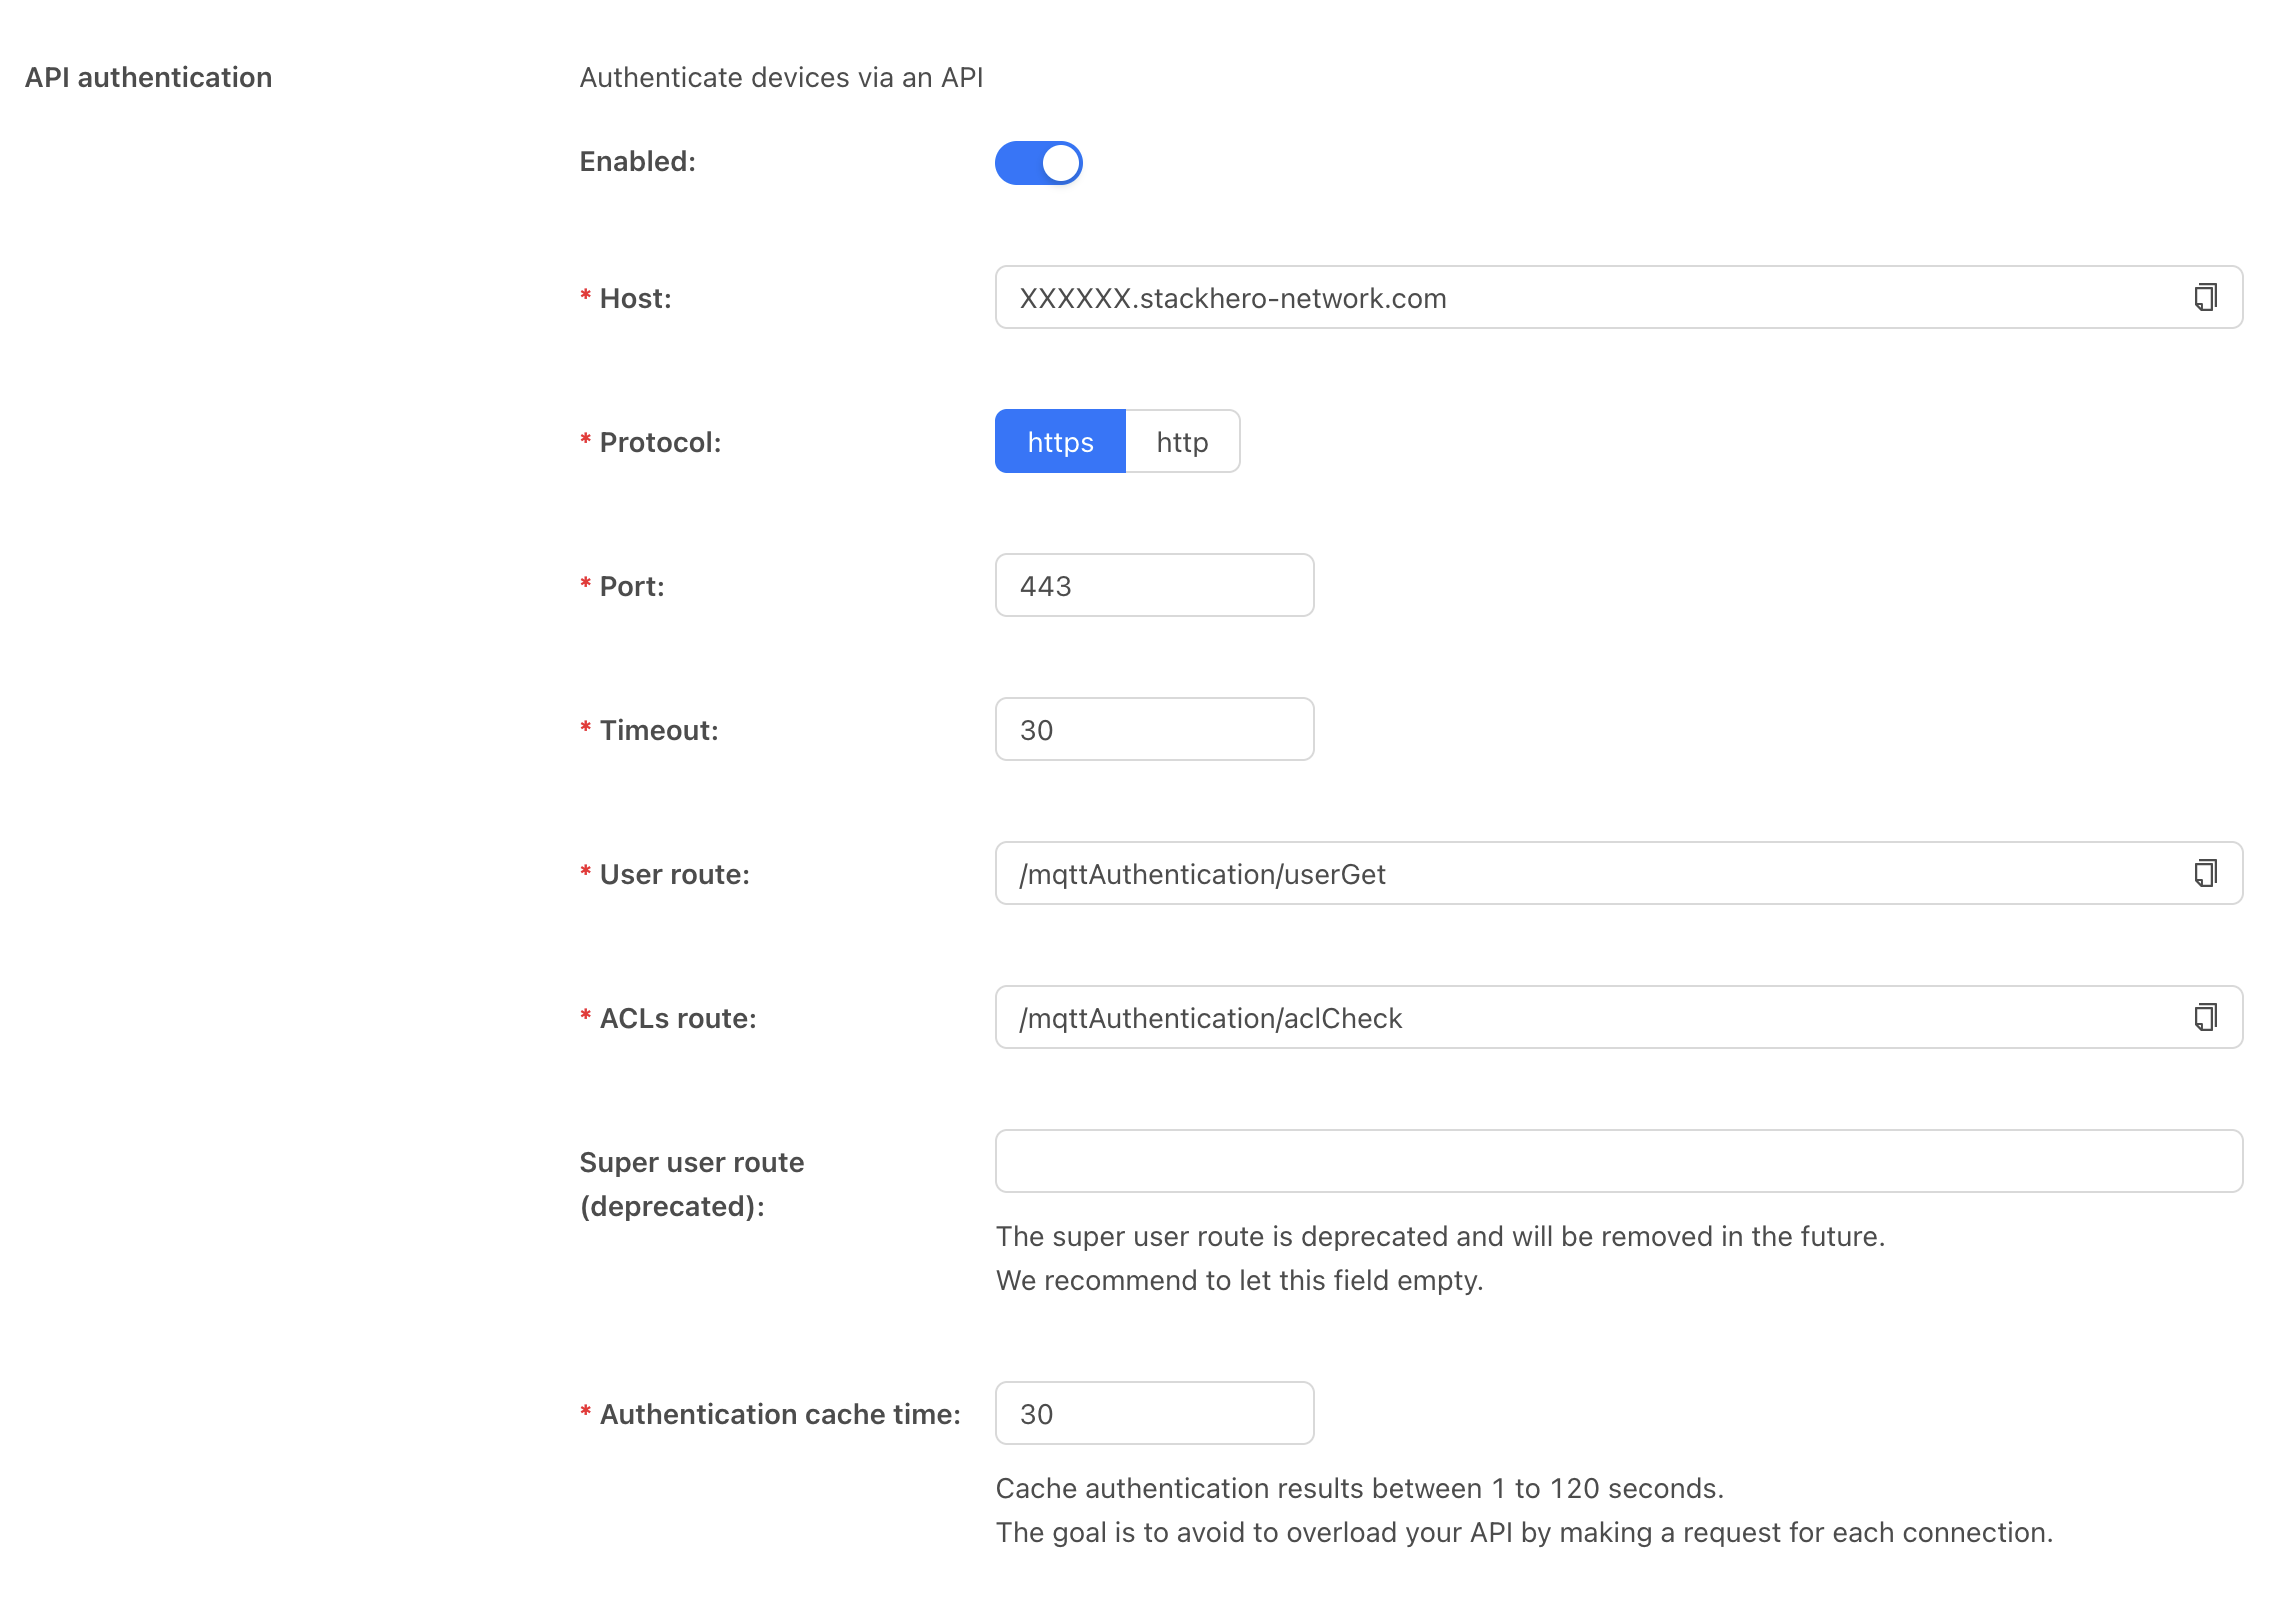This screenshot has width=2280, height=1614.
Task: Click the ACLs route text field
Action: point(1580,1017)
